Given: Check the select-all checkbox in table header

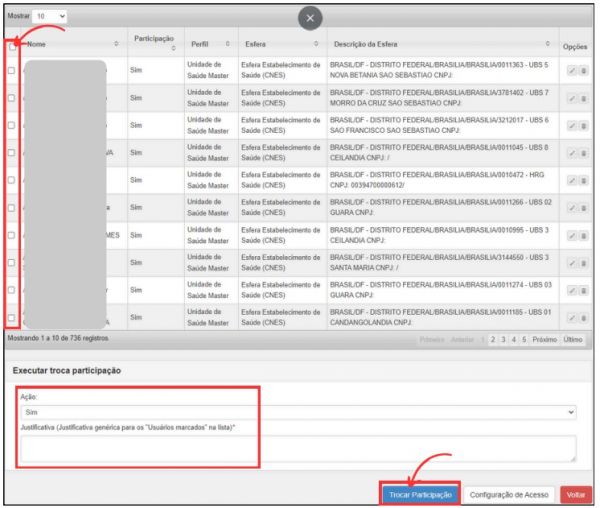Looking at the screenshot, I should pyautogui.click(x=12, y=45).
